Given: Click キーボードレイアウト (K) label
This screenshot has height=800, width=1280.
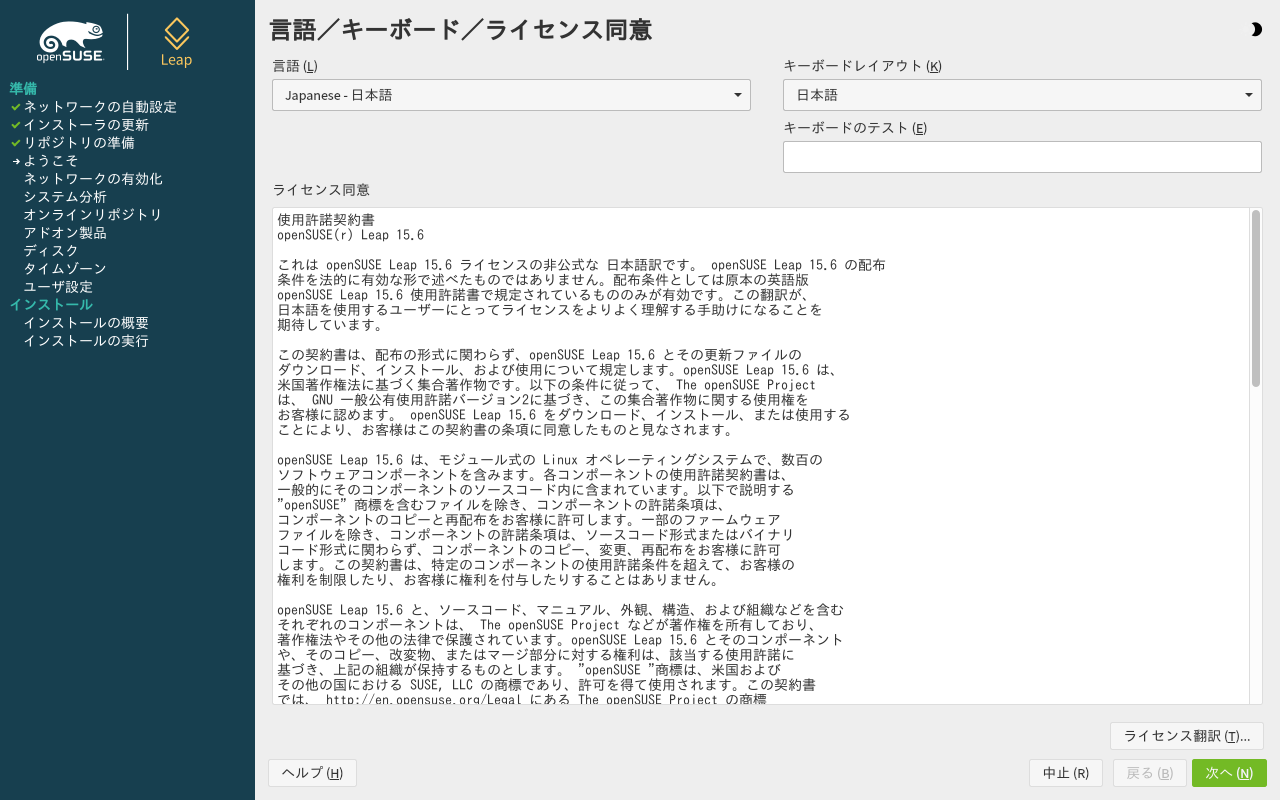Looking at the screenshot, I should pos(862,66).
